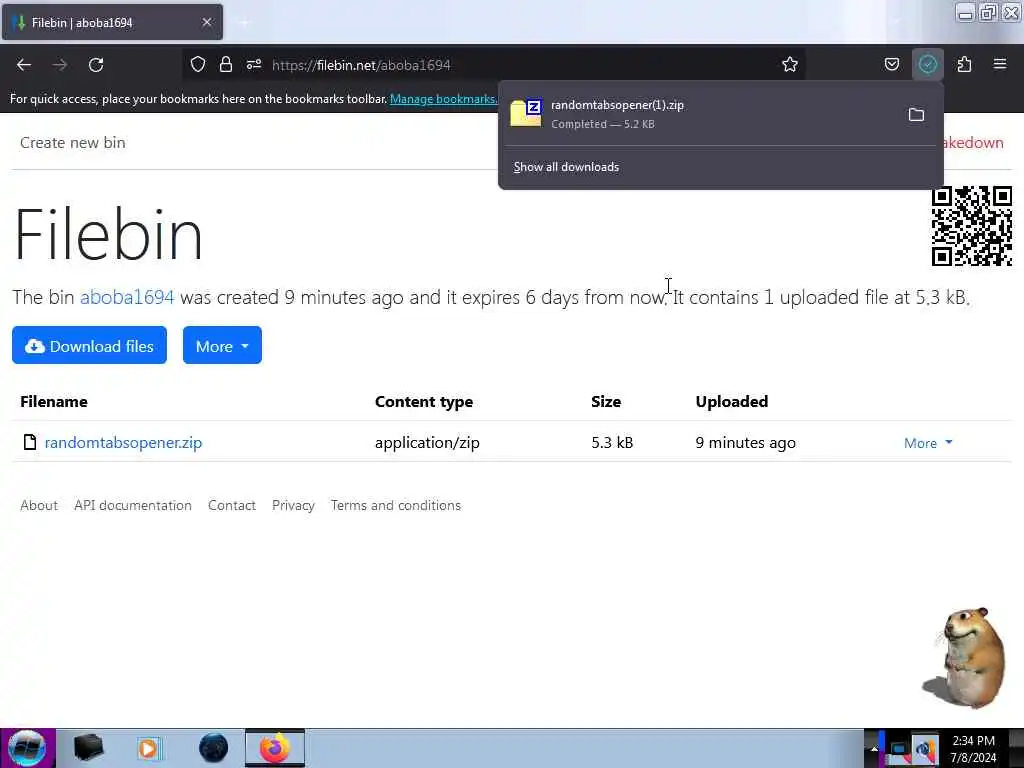
Task: View site security padlock info
Action: 226,65
